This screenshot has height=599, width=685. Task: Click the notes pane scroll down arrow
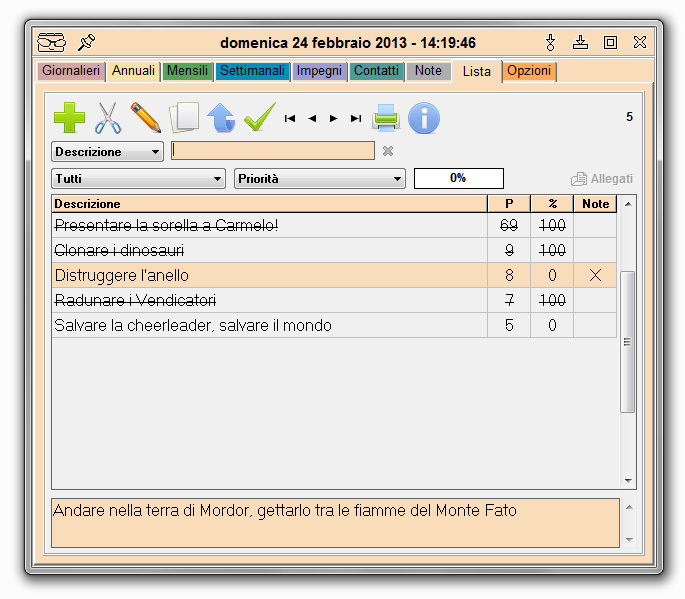629,540
